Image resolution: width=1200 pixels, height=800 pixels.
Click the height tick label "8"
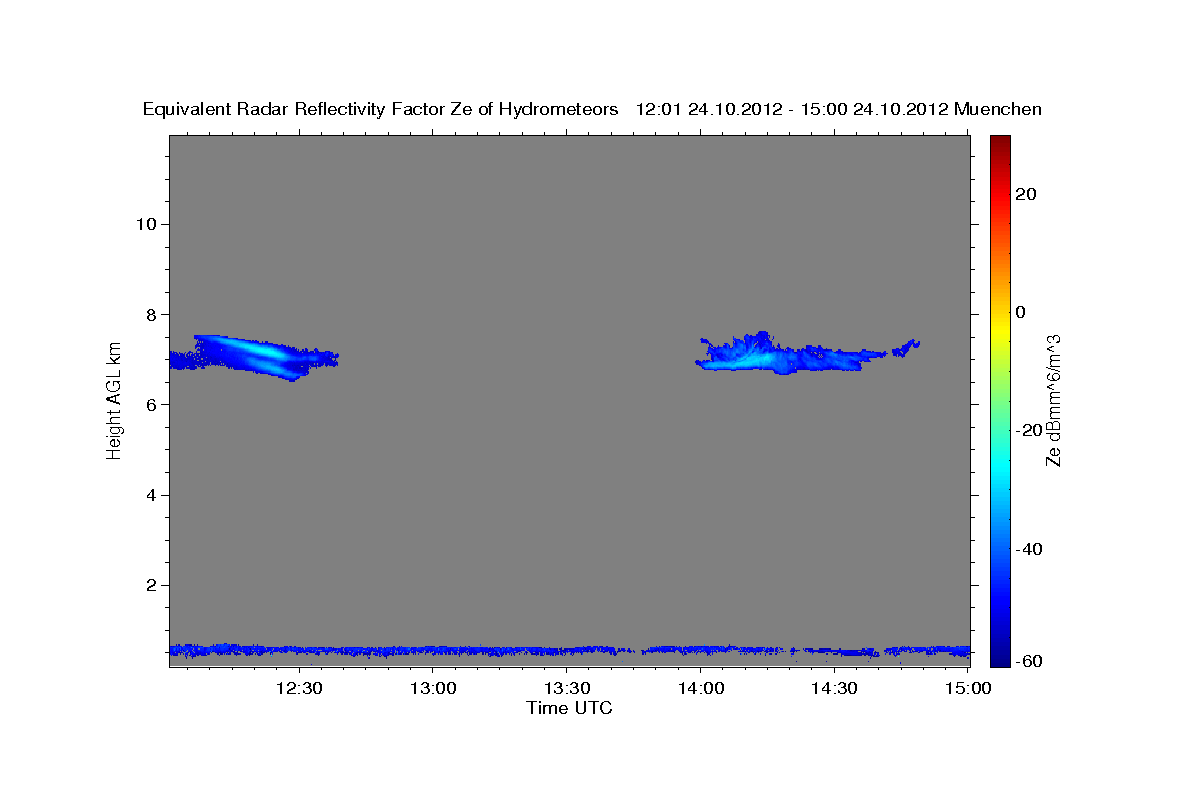coord(150,314)
